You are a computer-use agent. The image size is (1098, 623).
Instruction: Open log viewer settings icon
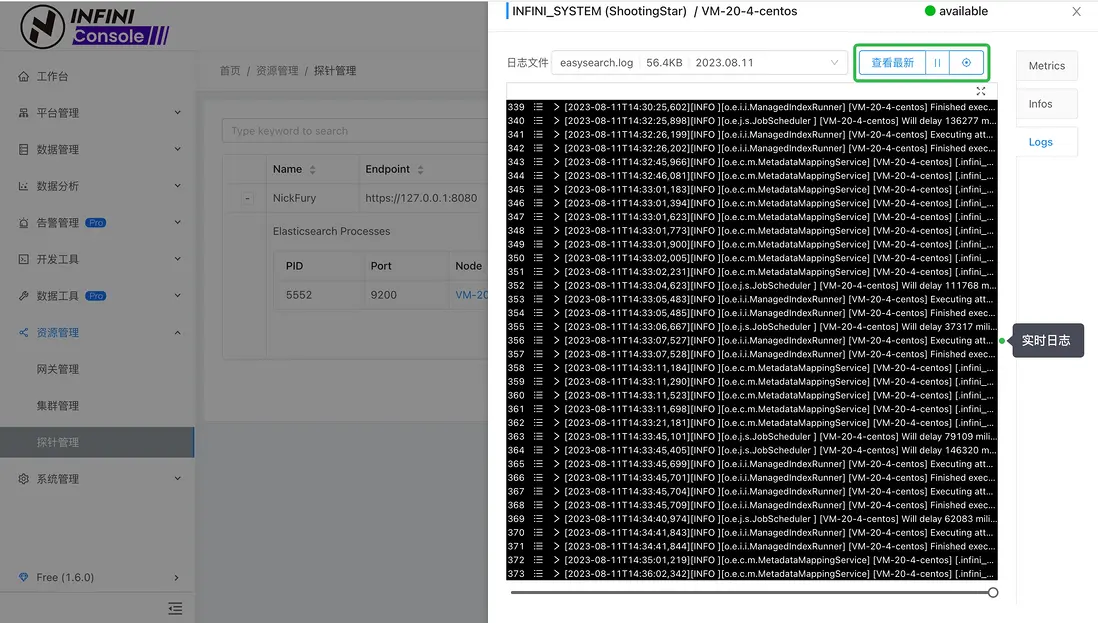tap(966, 63)
